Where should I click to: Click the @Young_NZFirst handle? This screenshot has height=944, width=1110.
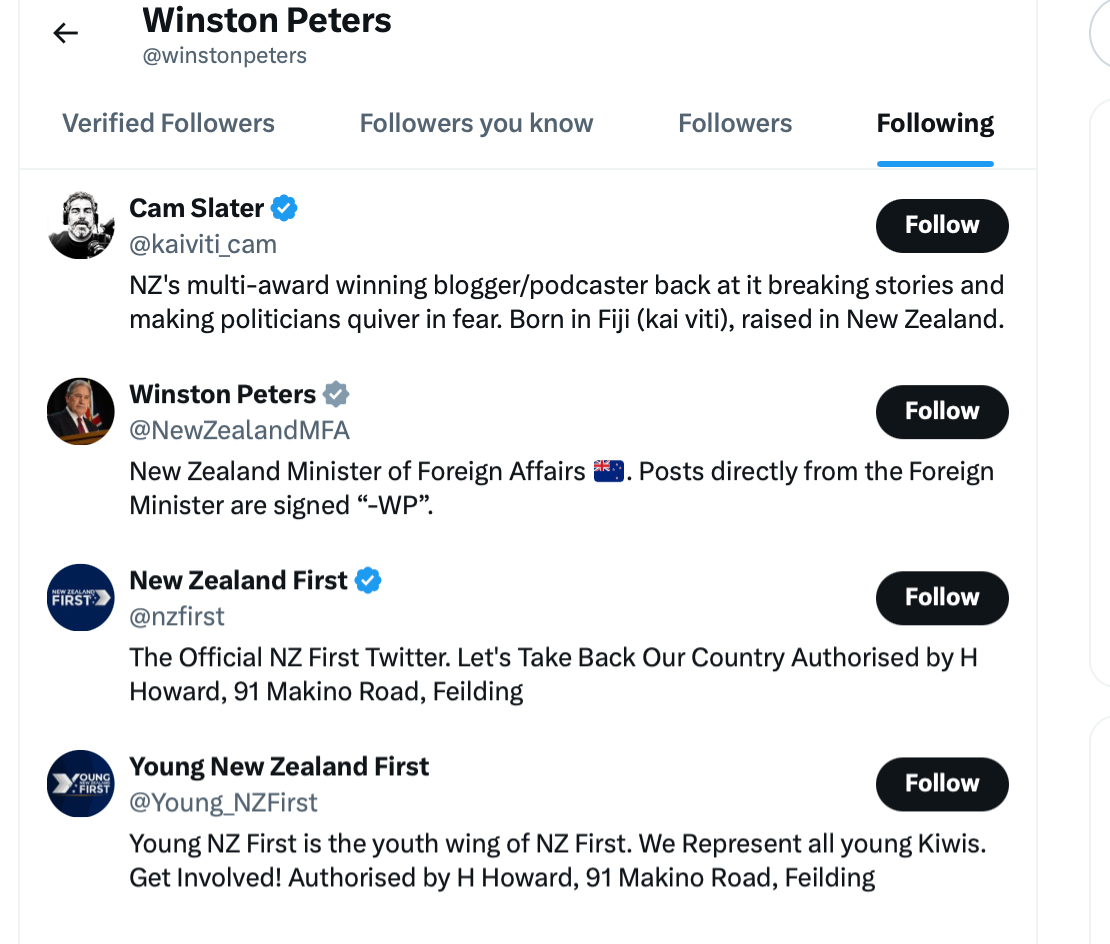point(224,802)
